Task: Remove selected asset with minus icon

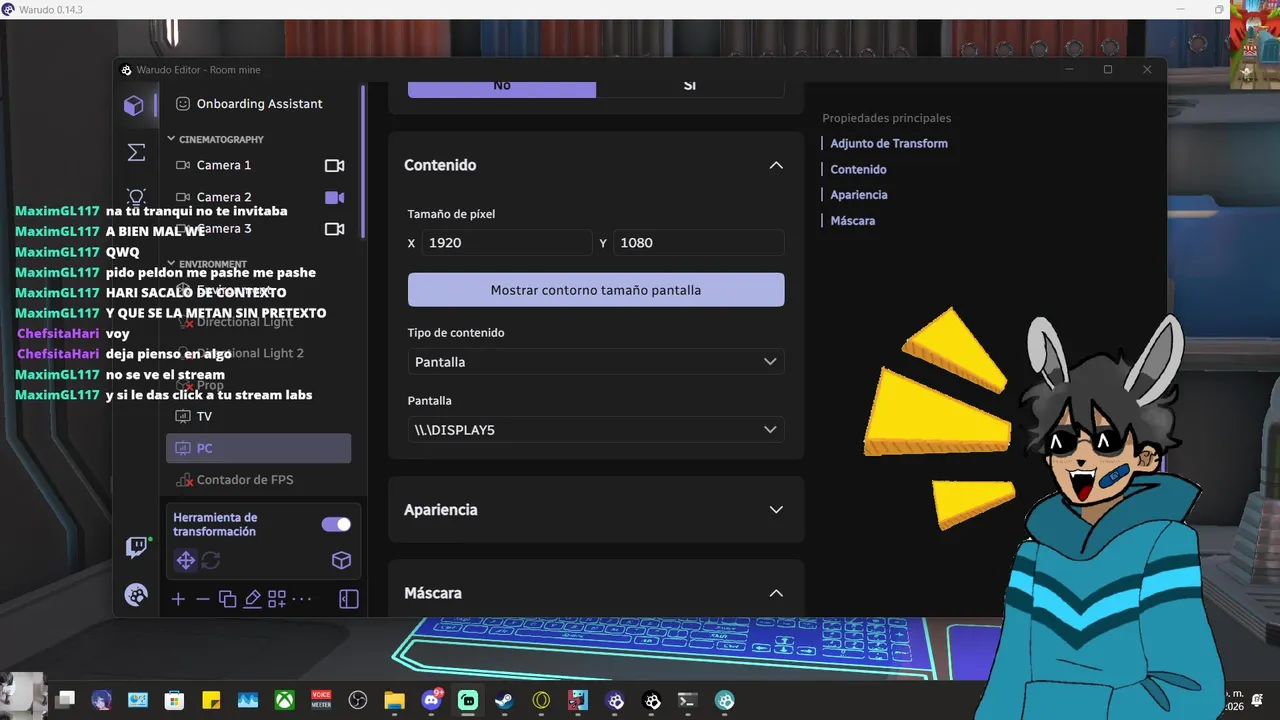Action: pos(203,599)
